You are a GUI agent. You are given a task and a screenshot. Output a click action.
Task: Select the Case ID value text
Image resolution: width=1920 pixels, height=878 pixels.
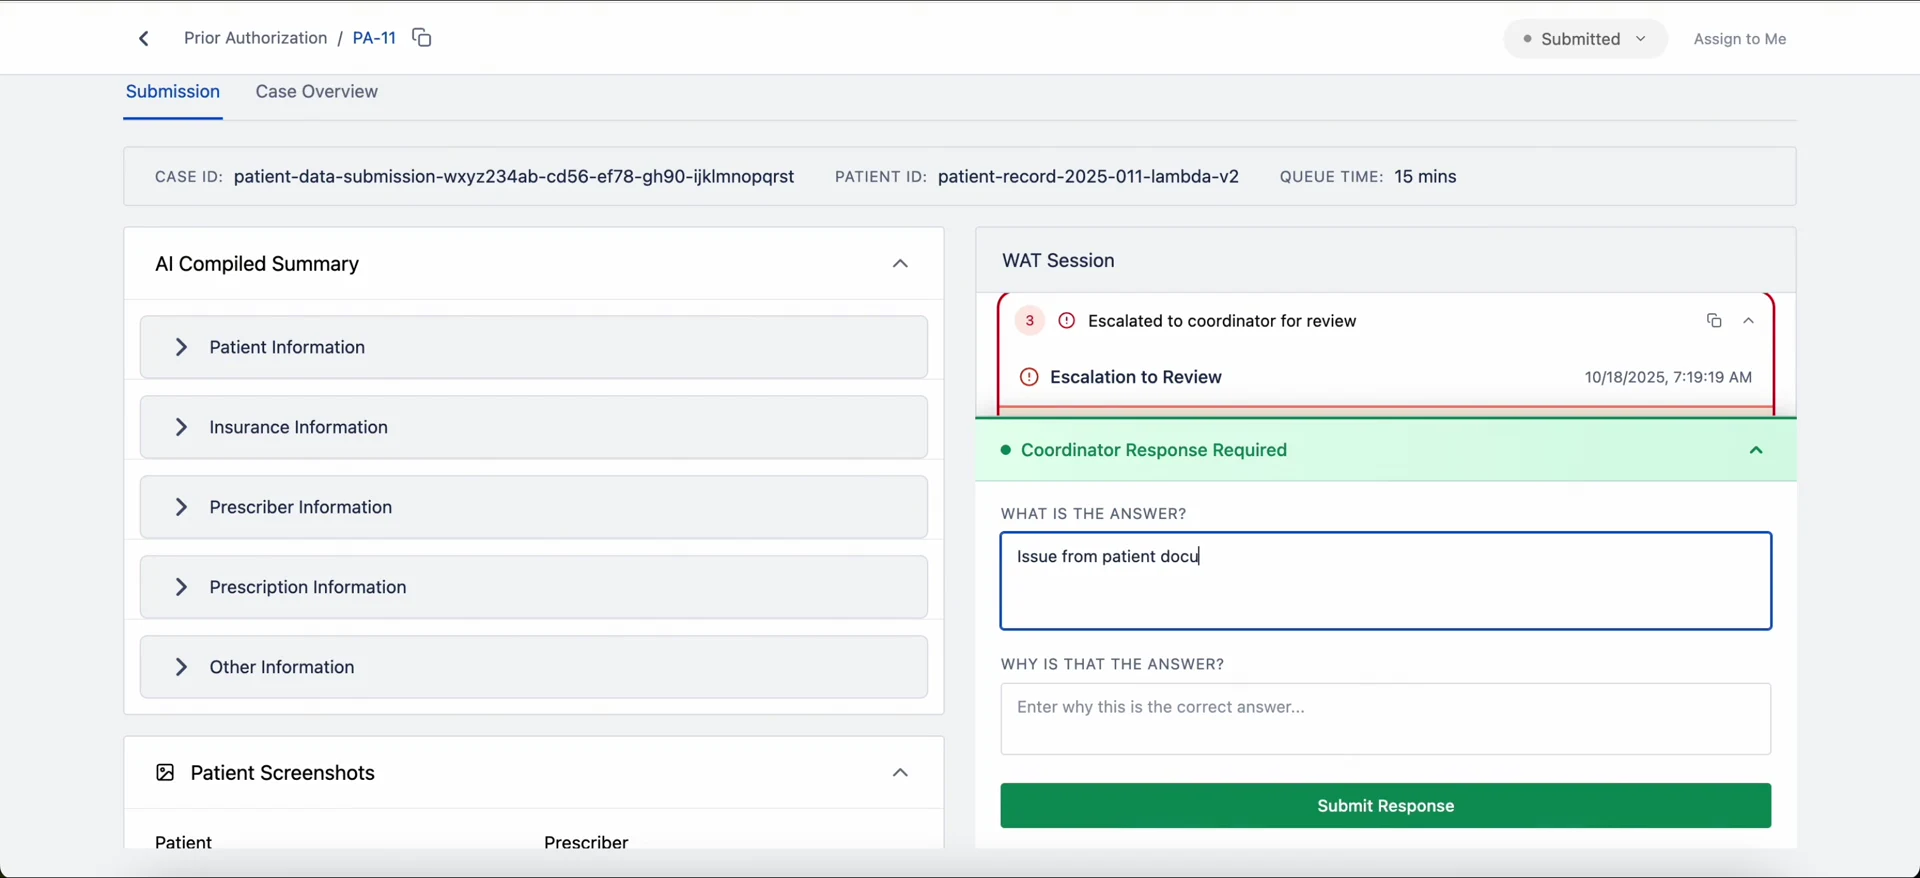(x=514, y=177)
